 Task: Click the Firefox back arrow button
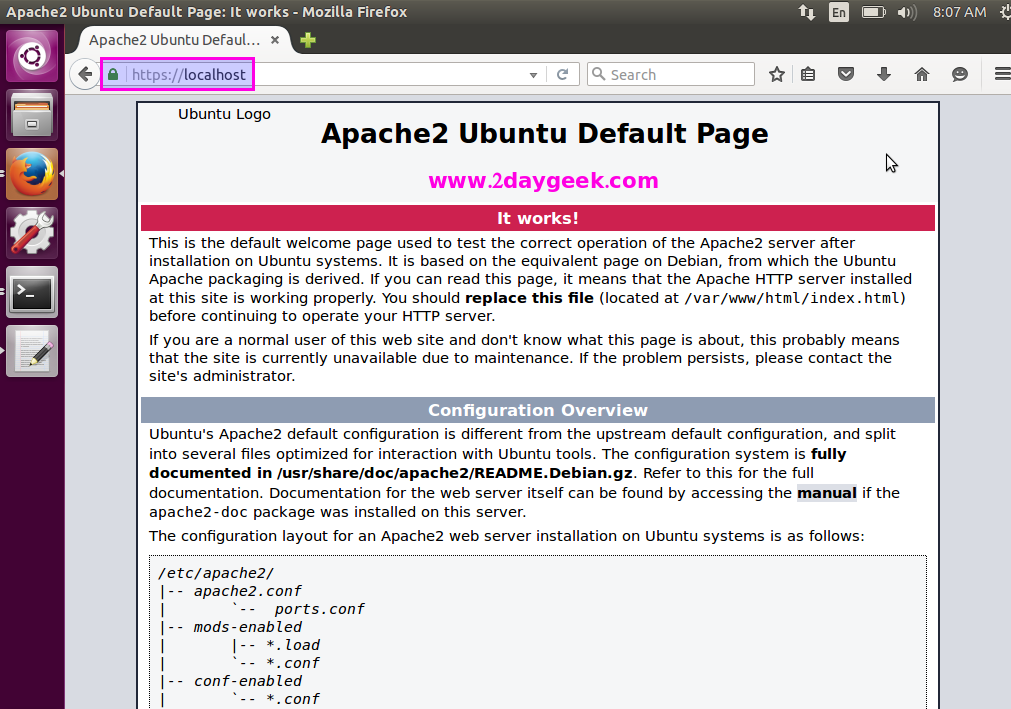click(x=85, y=75)
